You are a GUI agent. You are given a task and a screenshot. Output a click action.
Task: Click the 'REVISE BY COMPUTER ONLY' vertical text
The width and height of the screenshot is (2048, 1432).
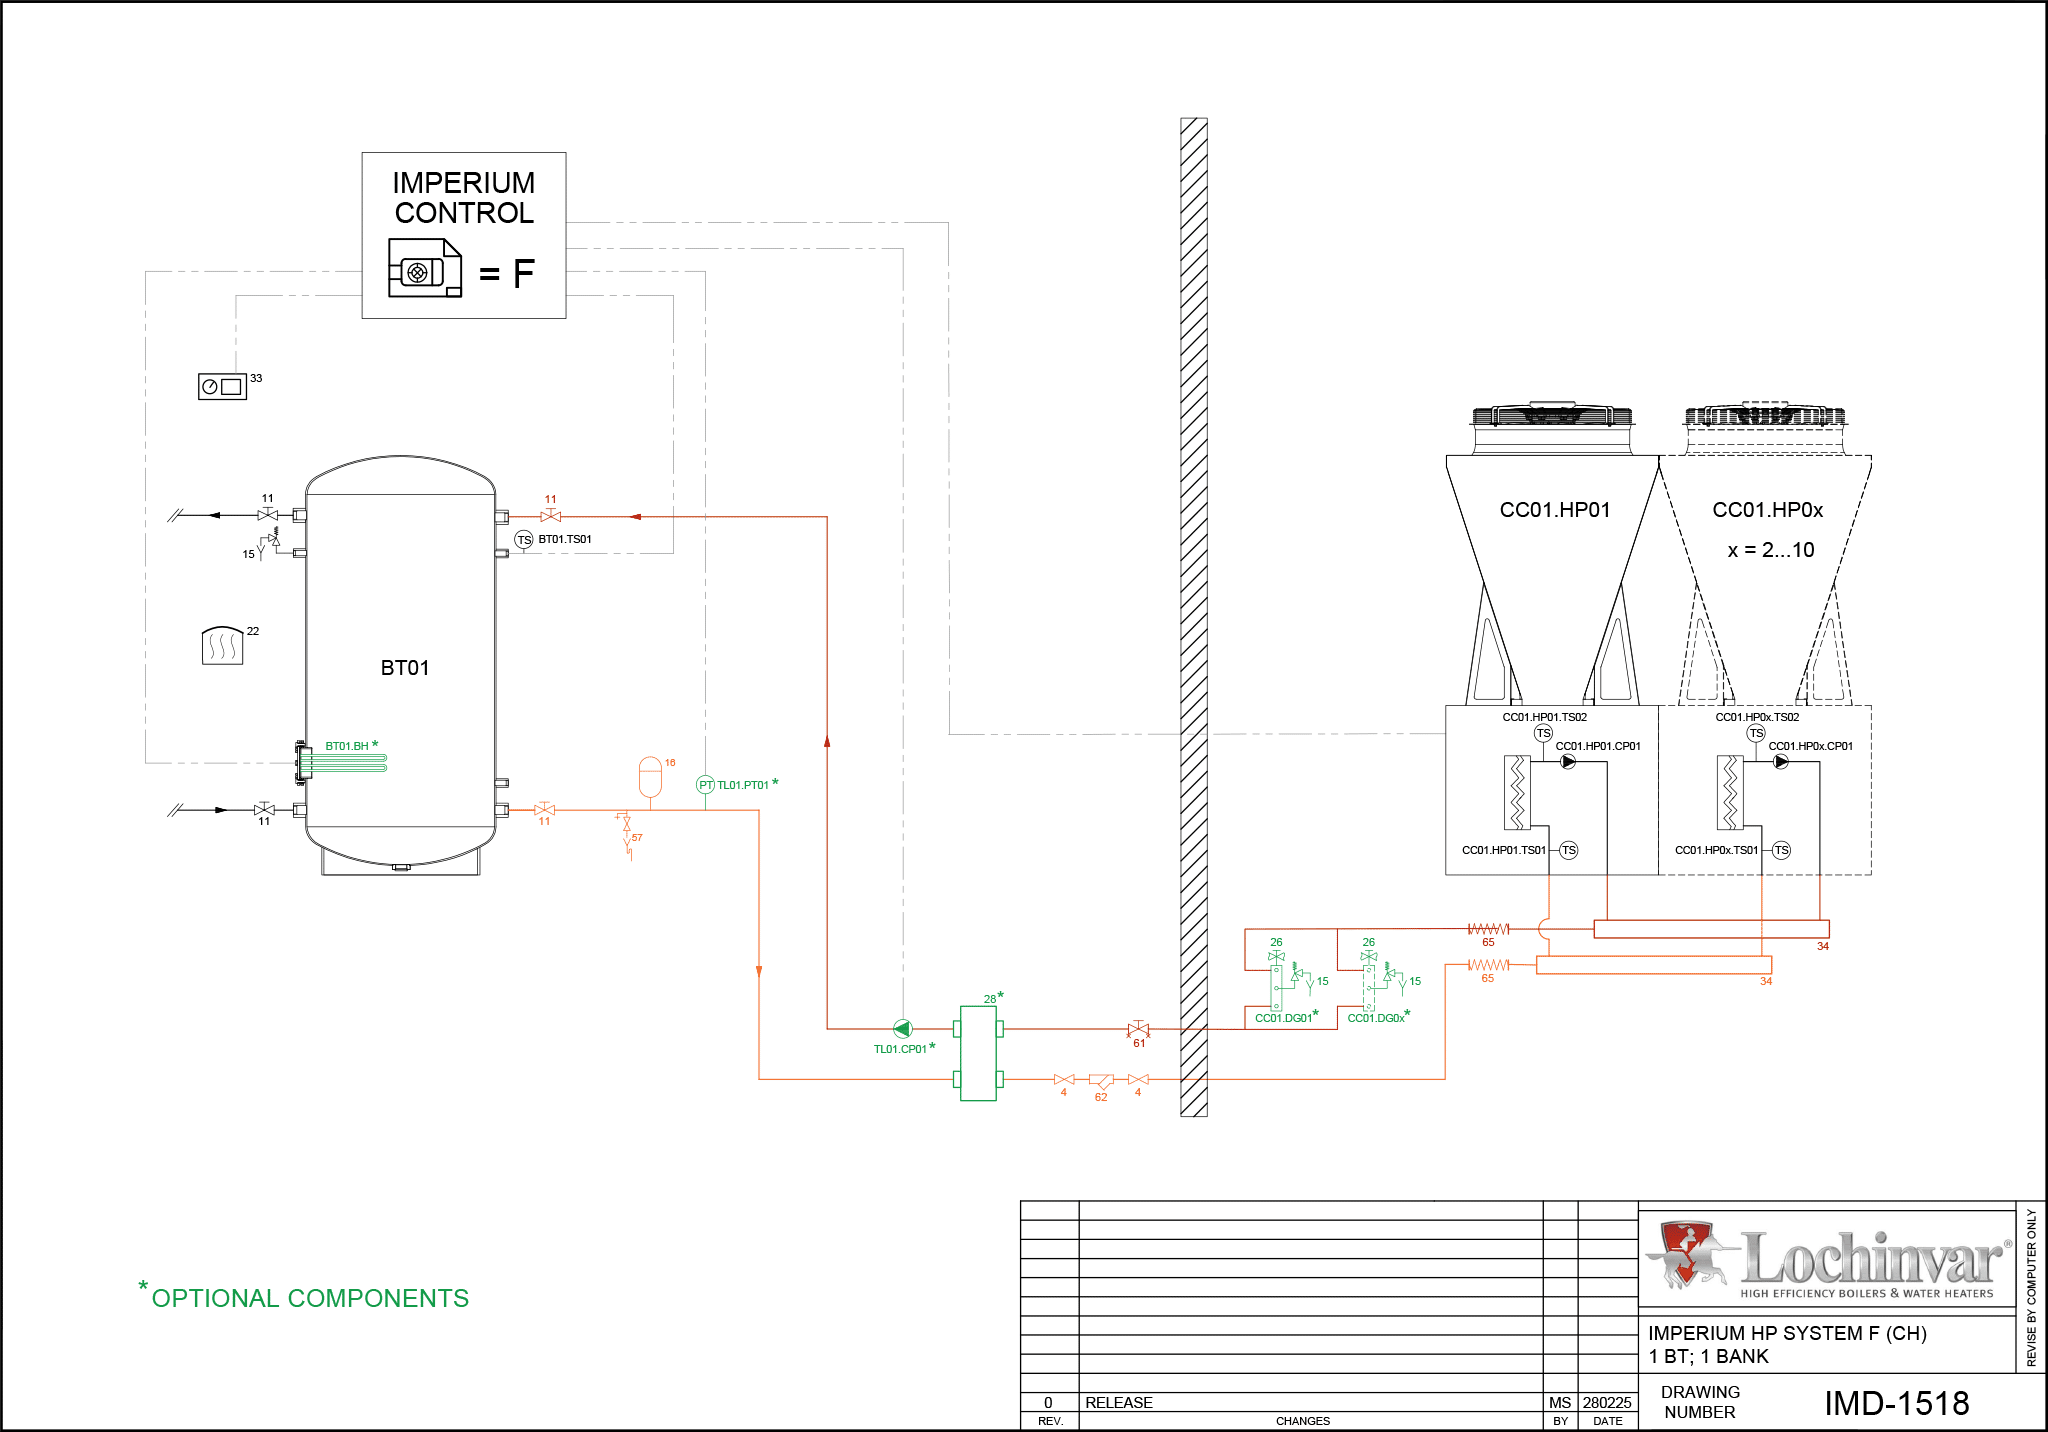tap(2031, 1287)
